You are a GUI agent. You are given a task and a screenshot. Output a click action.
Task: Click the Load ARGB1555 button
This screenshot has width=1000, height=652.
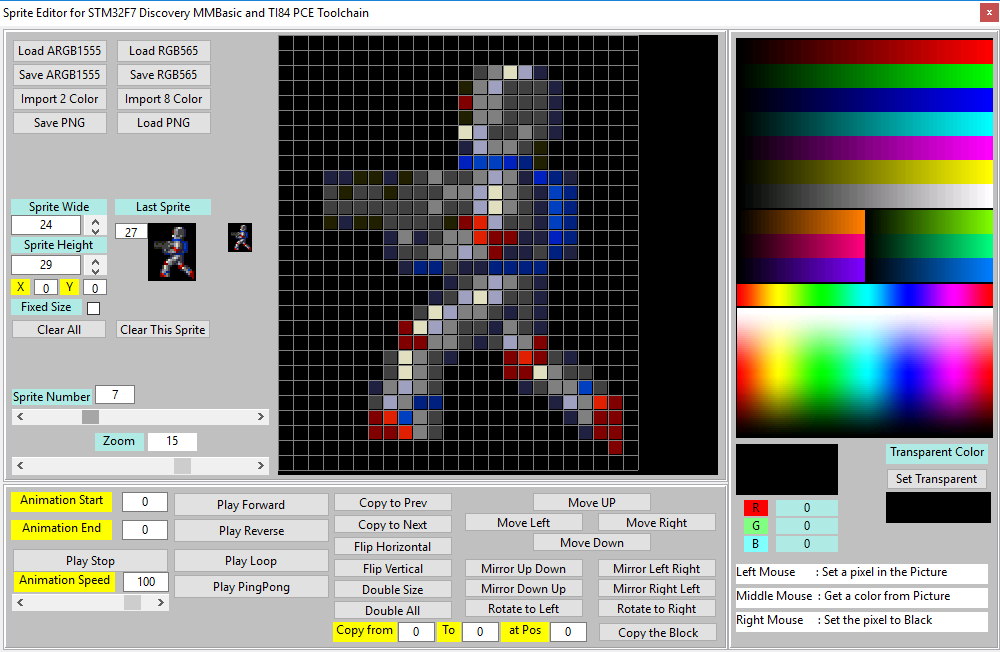click(x=59, y=51)
